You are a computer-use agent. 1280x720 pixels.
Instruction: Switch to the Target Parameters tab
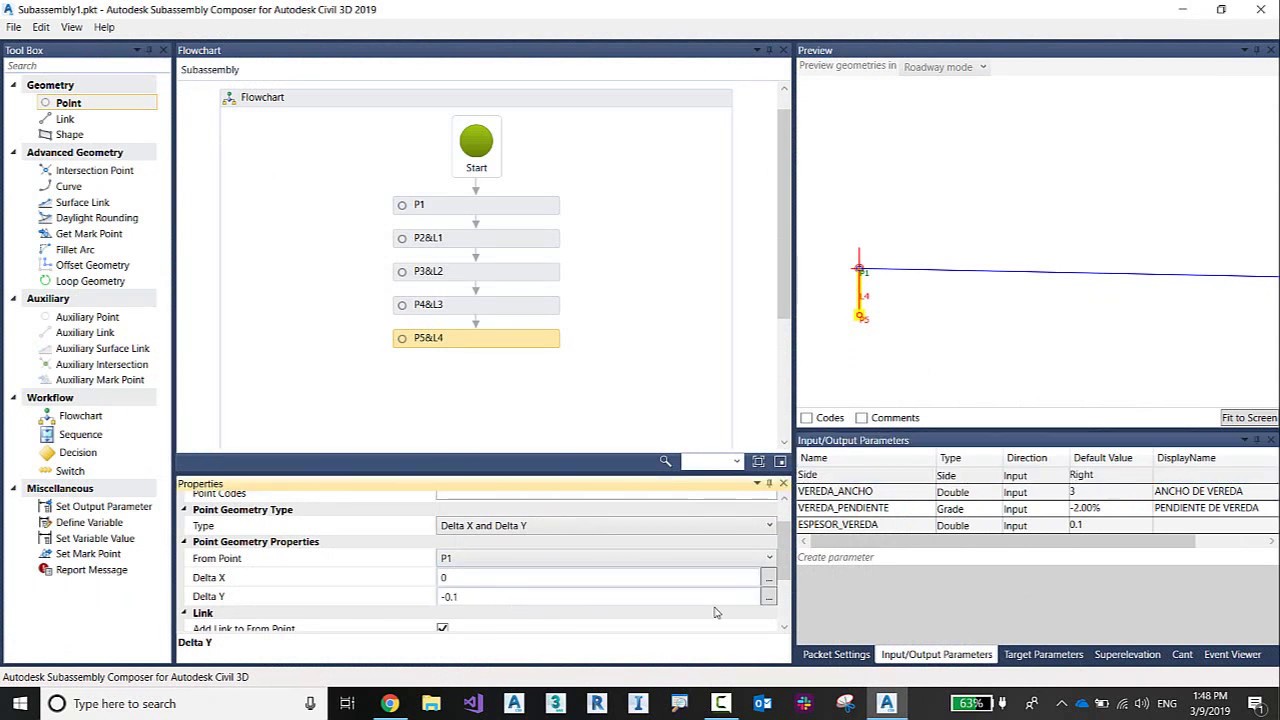[x=1043, y=655]
